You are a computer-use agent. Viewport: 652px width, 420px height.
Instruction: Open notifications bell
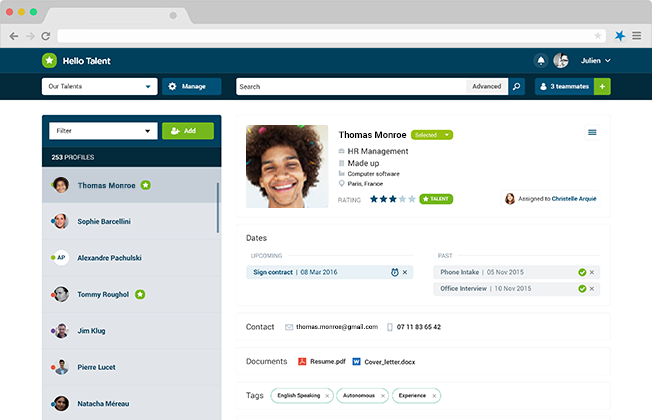(x=541, y=61)
